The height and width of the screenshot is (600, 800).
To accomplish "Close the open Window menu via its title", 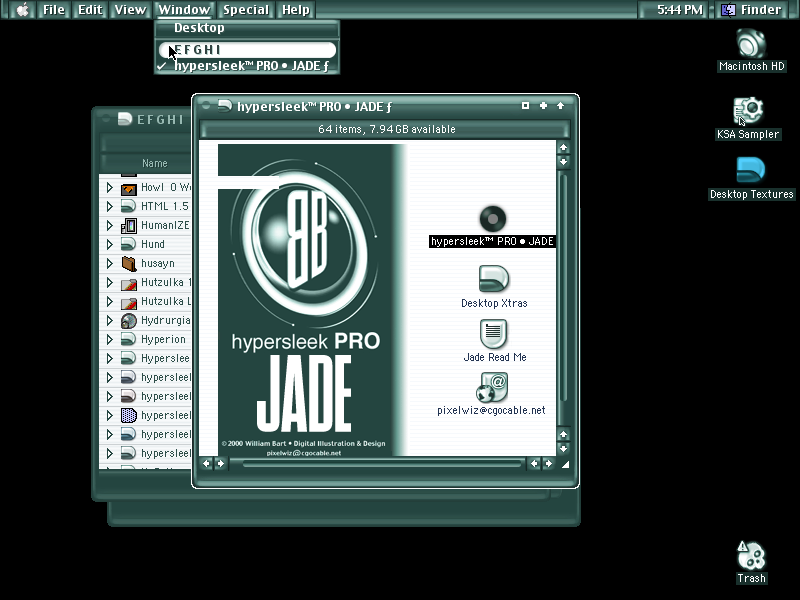I will click(184, 10).
